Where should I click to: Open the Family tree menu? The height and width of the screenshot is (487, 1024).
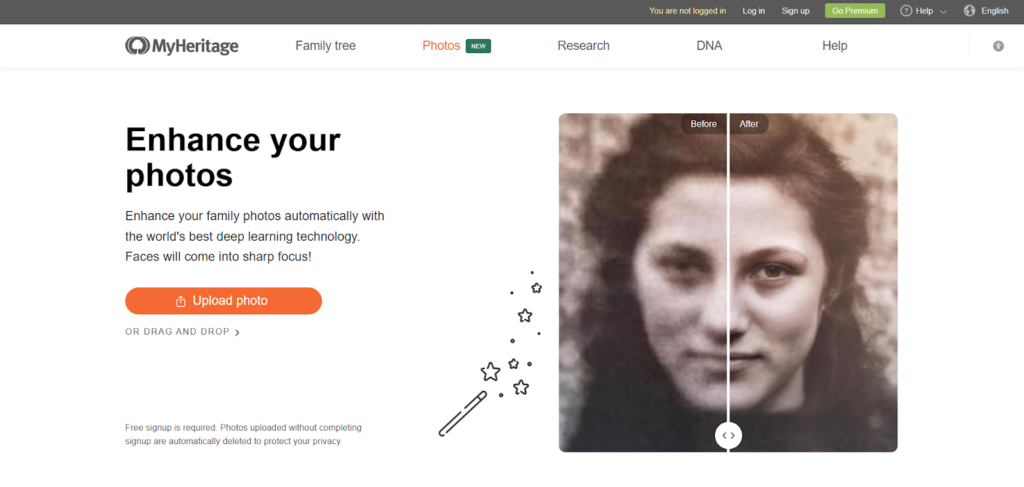[x=325, y=46]
